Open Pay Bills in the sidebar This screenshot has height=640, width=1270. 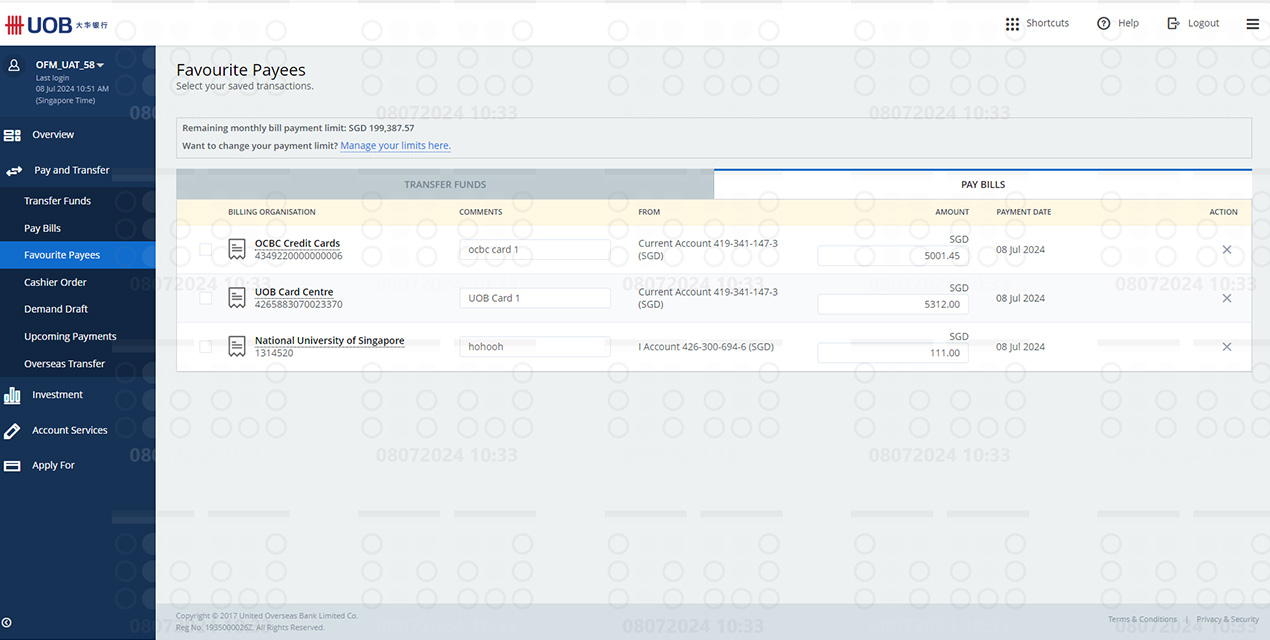pyautogui.click(x=42, y=229)
